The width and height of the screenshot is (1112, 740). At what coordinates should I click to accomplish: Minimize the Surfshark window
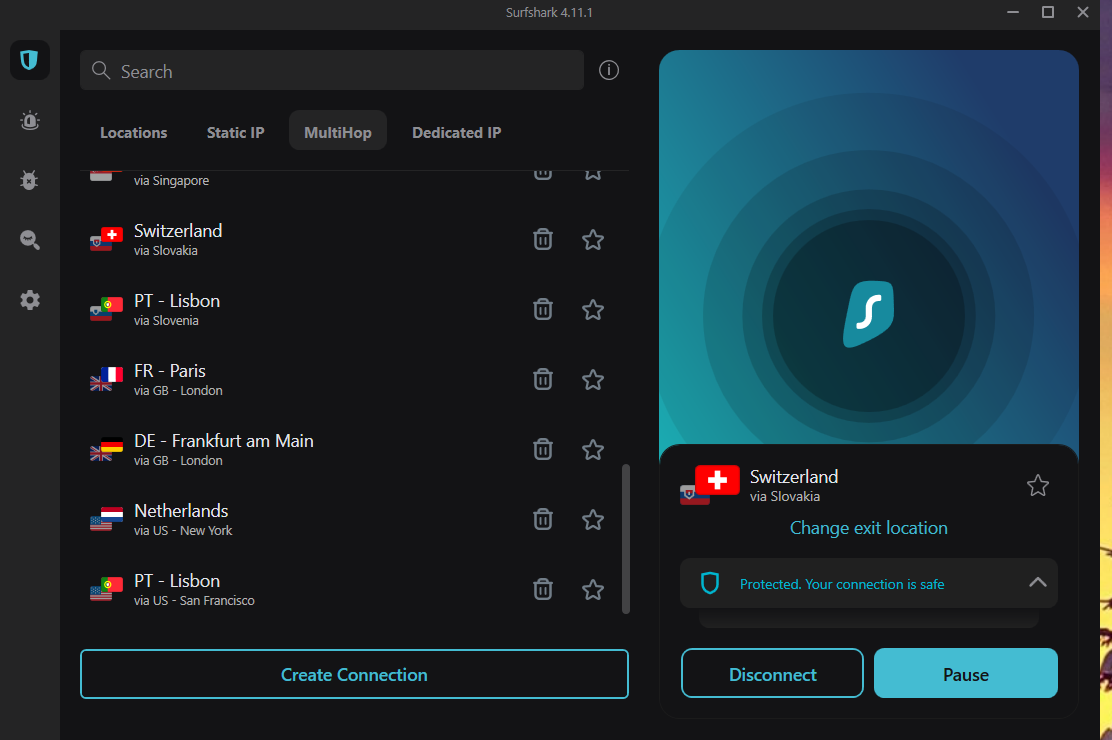coord(1013,12)
